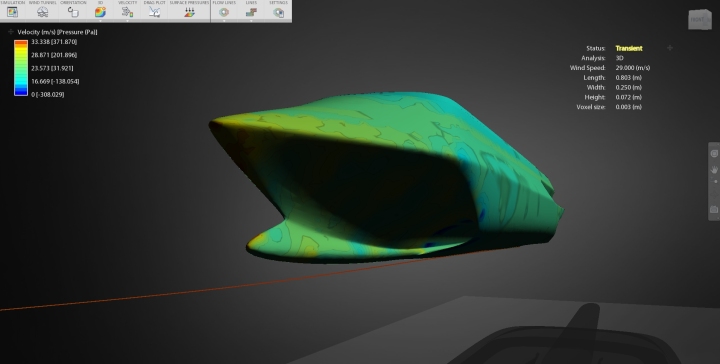Open the Settings tool
The width and height of the screenshot is (720, 364).
click(278, 12)
